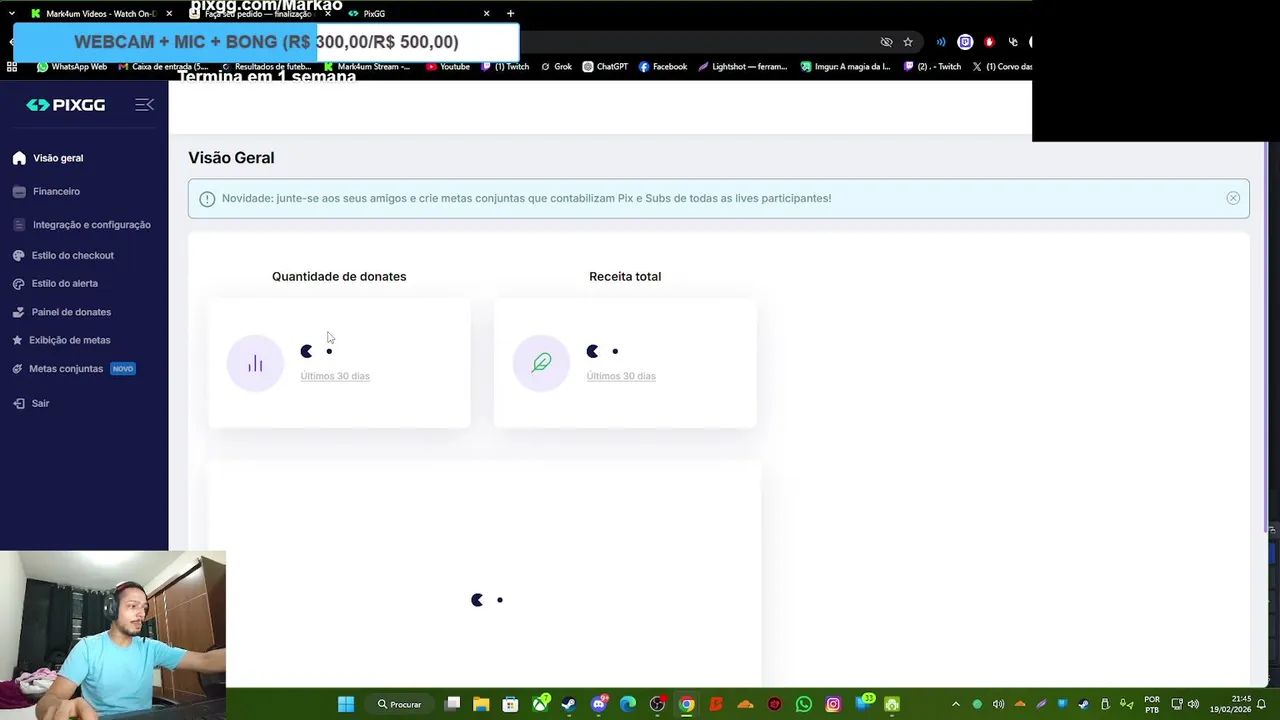The height and width of the screenshot is (720, 1280).
Task: Open WhatsApp from taskbar
Action: [804, 704]
